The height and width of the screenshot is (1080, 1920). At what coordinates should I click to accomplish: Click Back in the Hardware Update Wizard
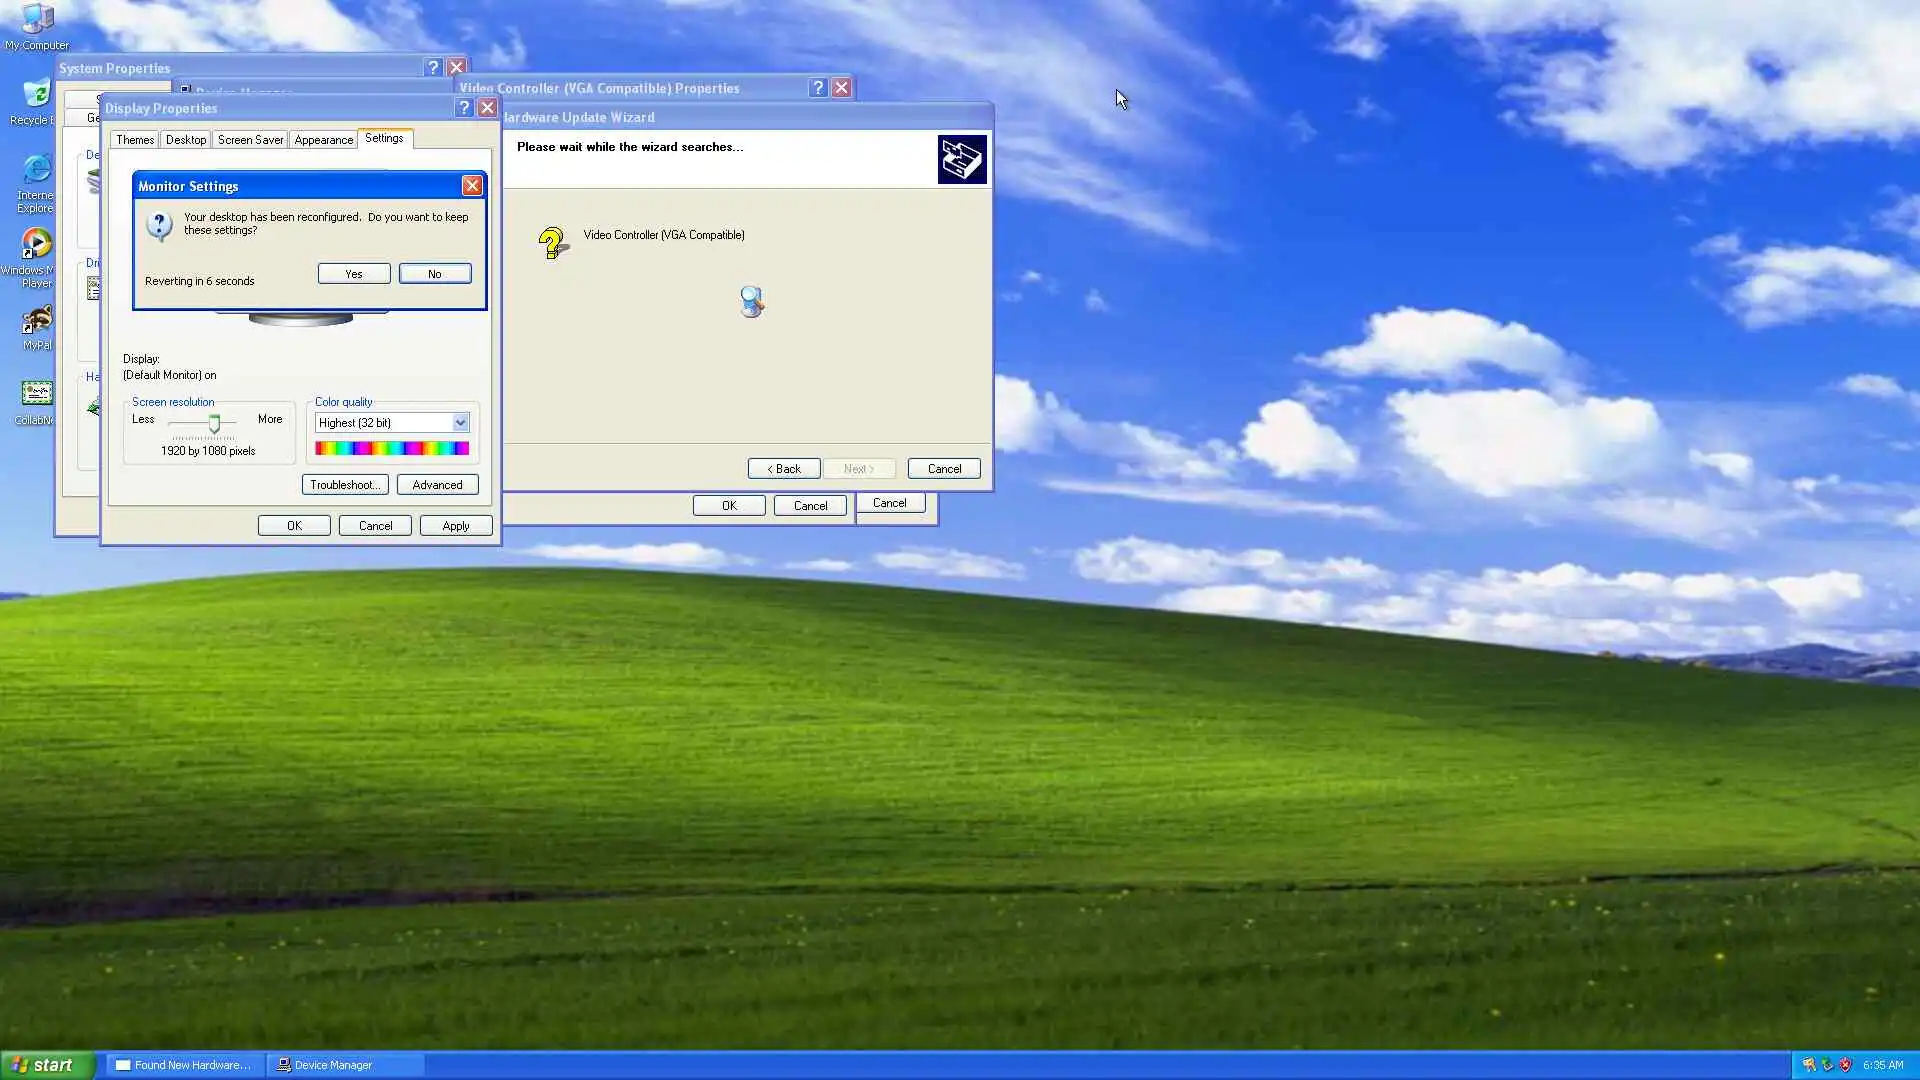point(784,469)
